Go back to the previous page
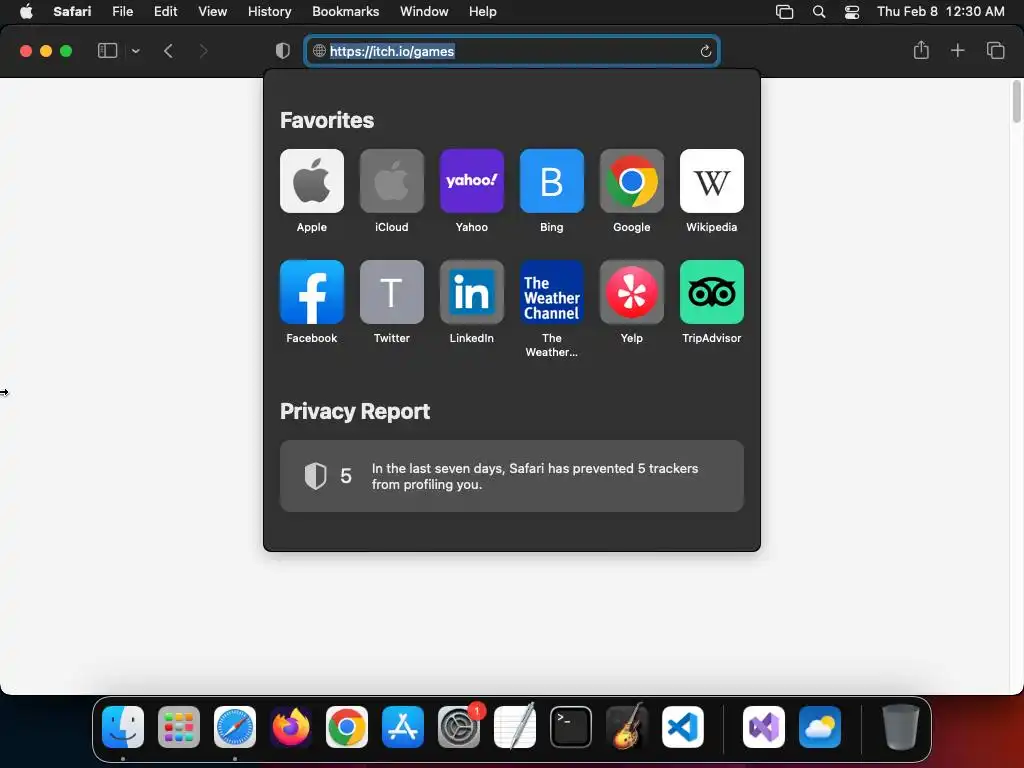The image size is (1024, 768). [x=168, y=51]
